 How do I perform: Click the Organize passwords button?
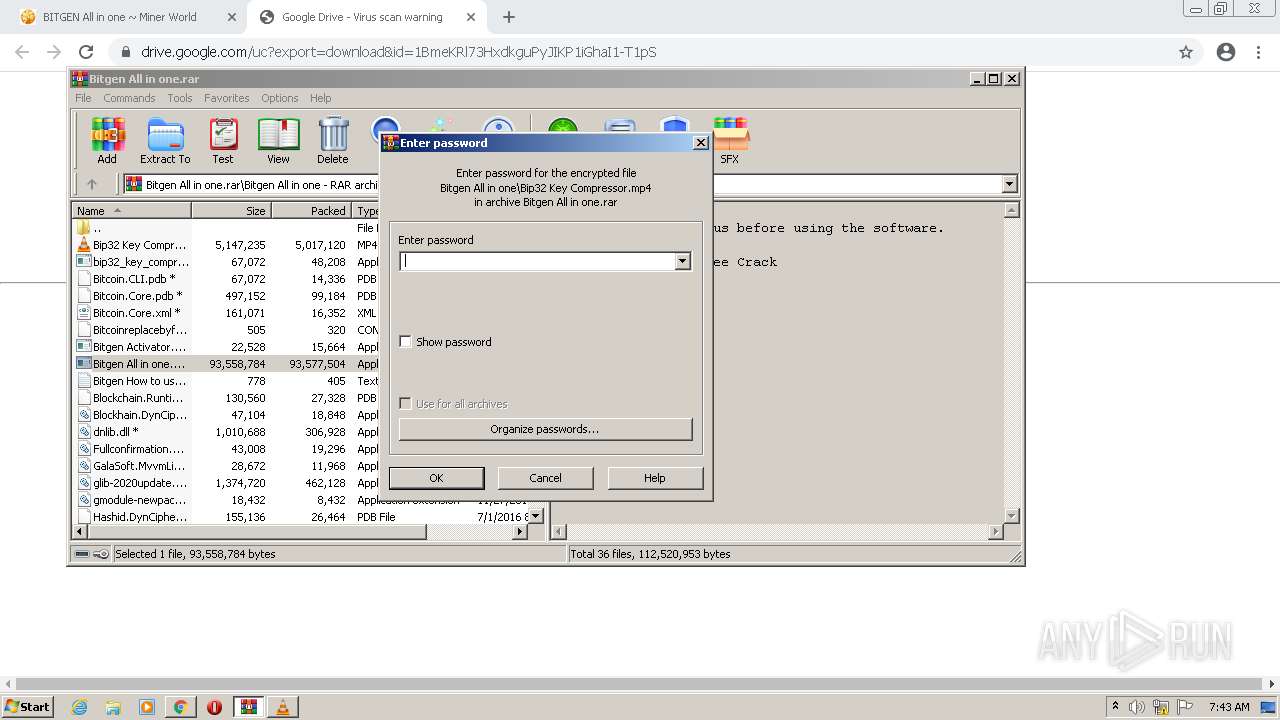point(545,429)
